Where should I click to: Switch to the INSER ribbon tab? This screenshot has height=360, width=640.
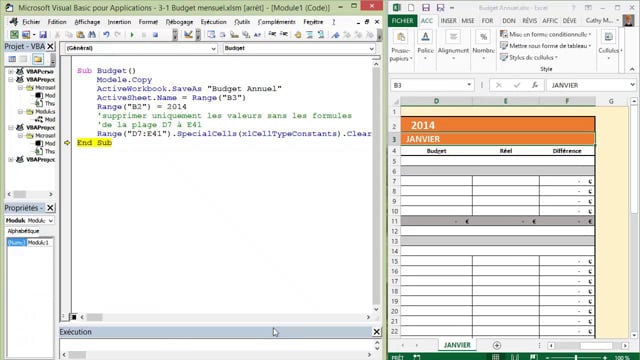coord(448,20)
